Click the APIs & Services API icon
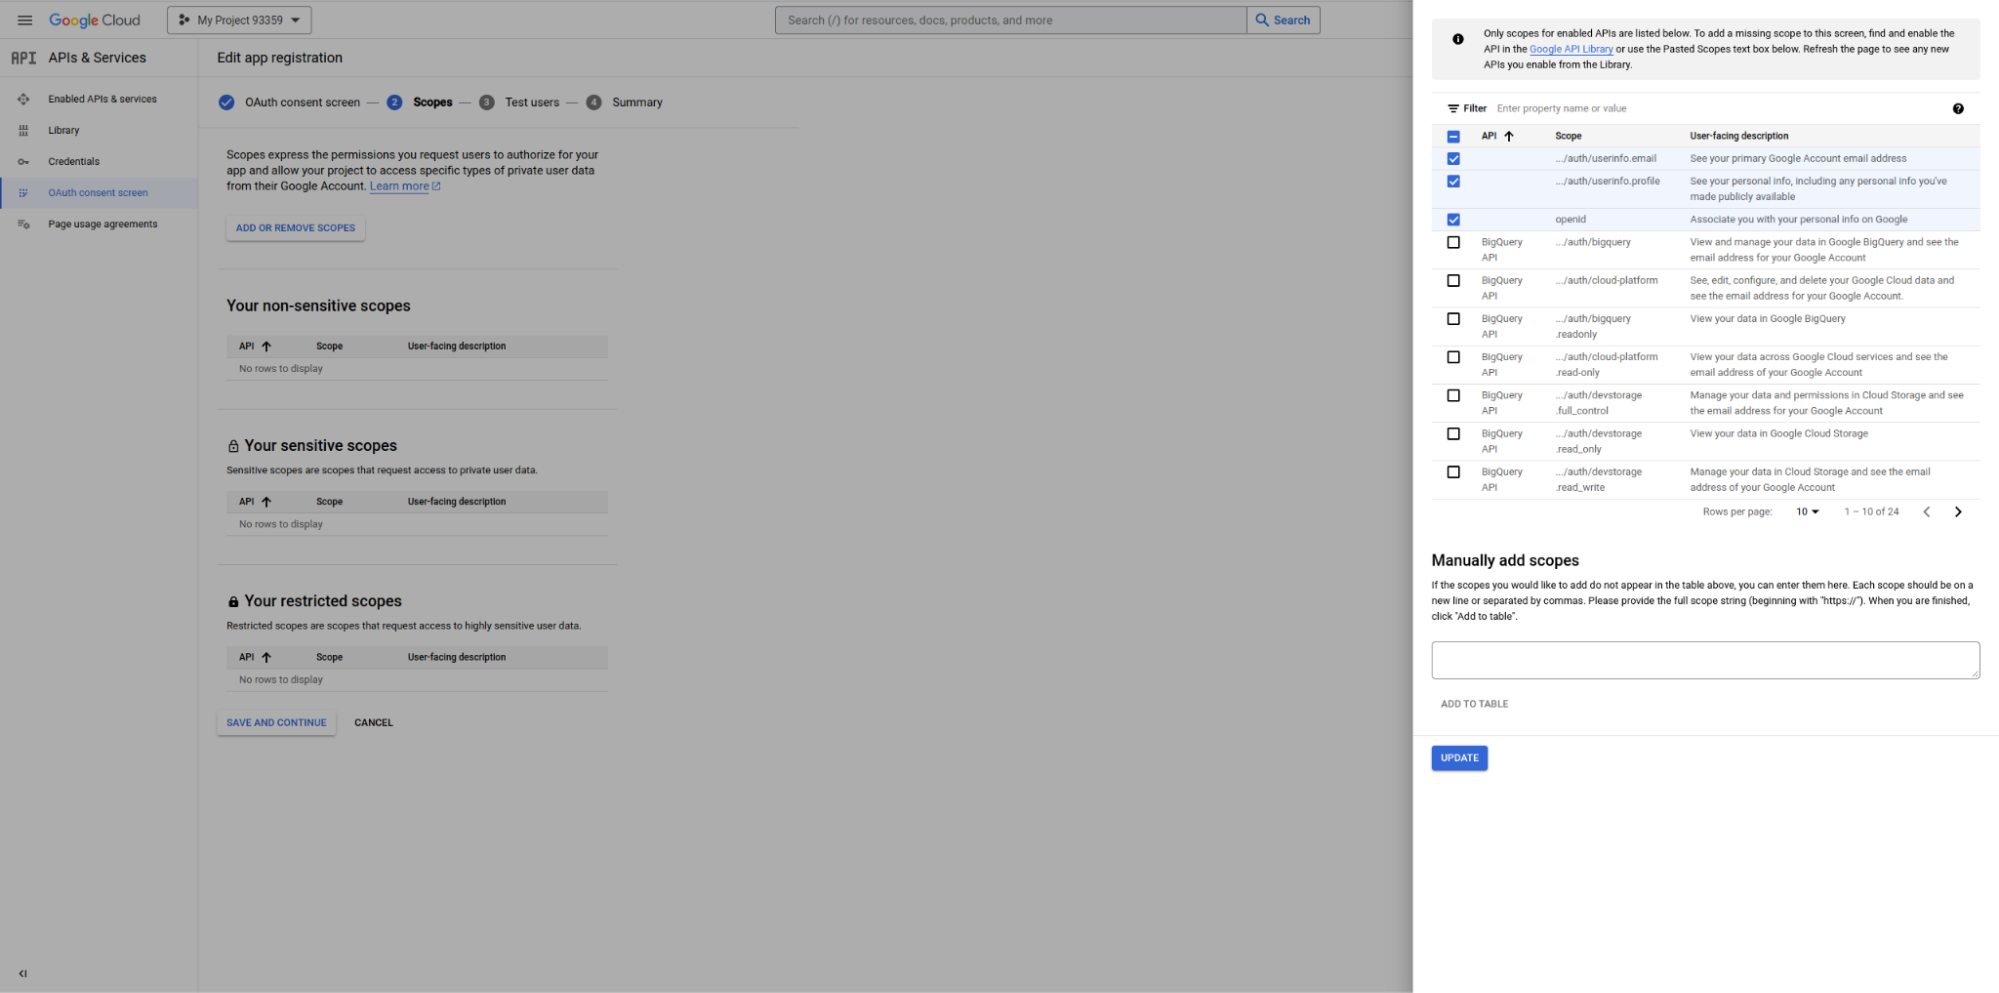Image resolution: width=1999 pixels, height=993 pixels. coord(24,58)
